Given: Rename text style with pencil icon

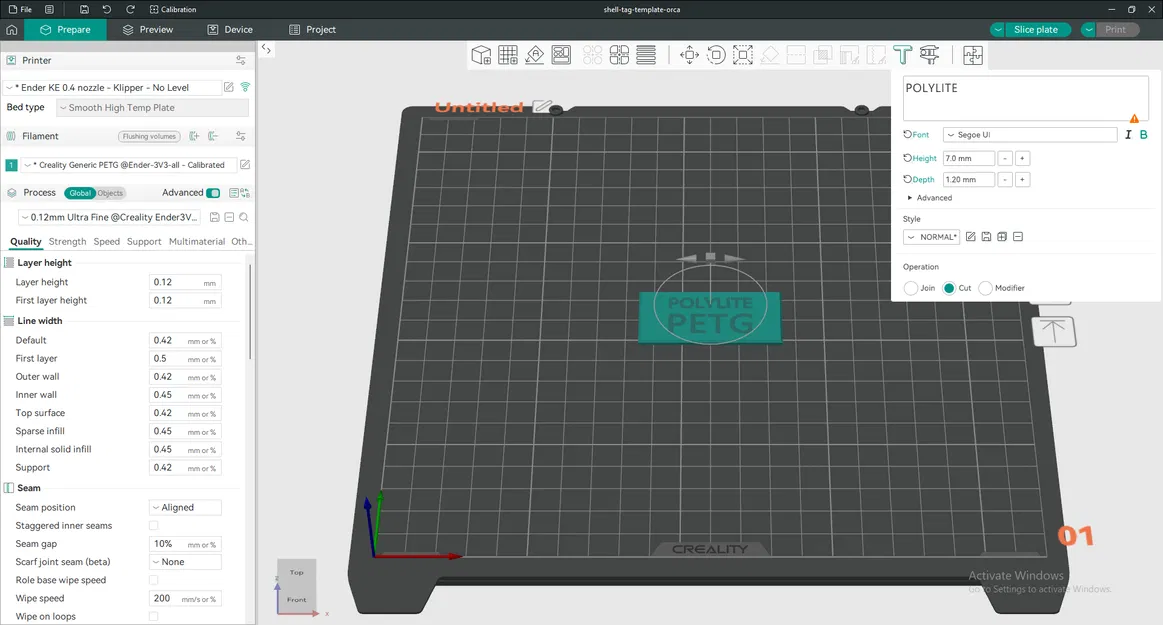Looking at the screenshot, I should tap(970, 237).
